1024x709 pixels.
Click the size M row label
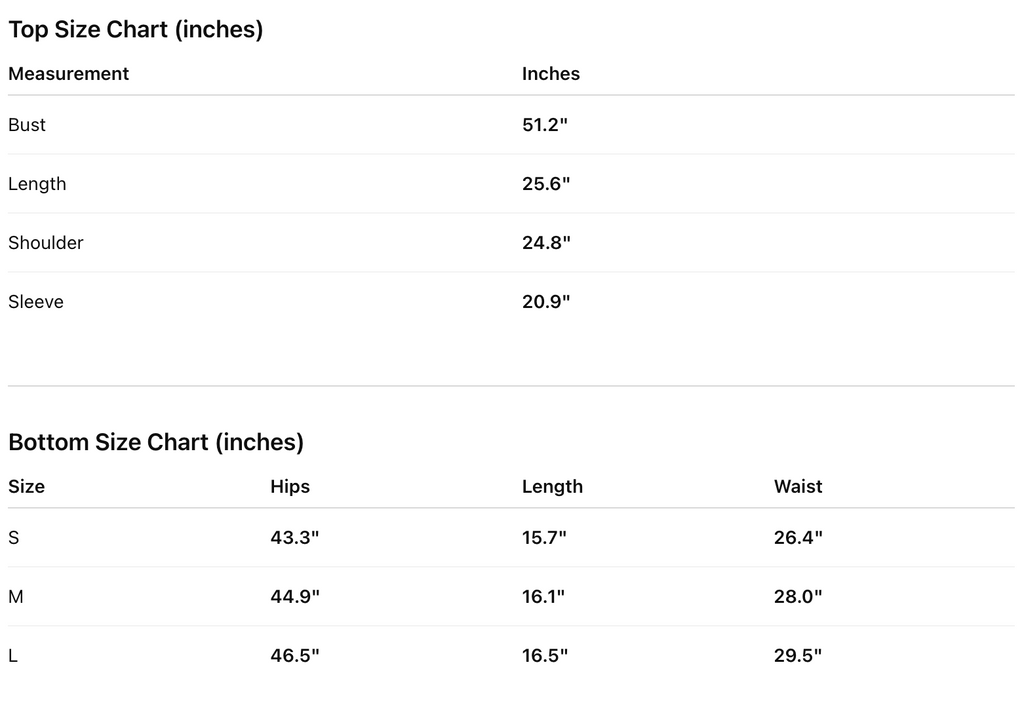click(16, 597)
